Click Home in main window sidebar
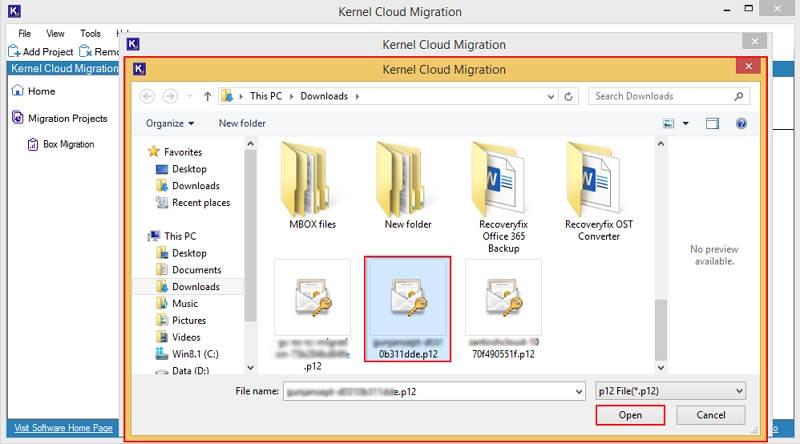 coord(34,91)
